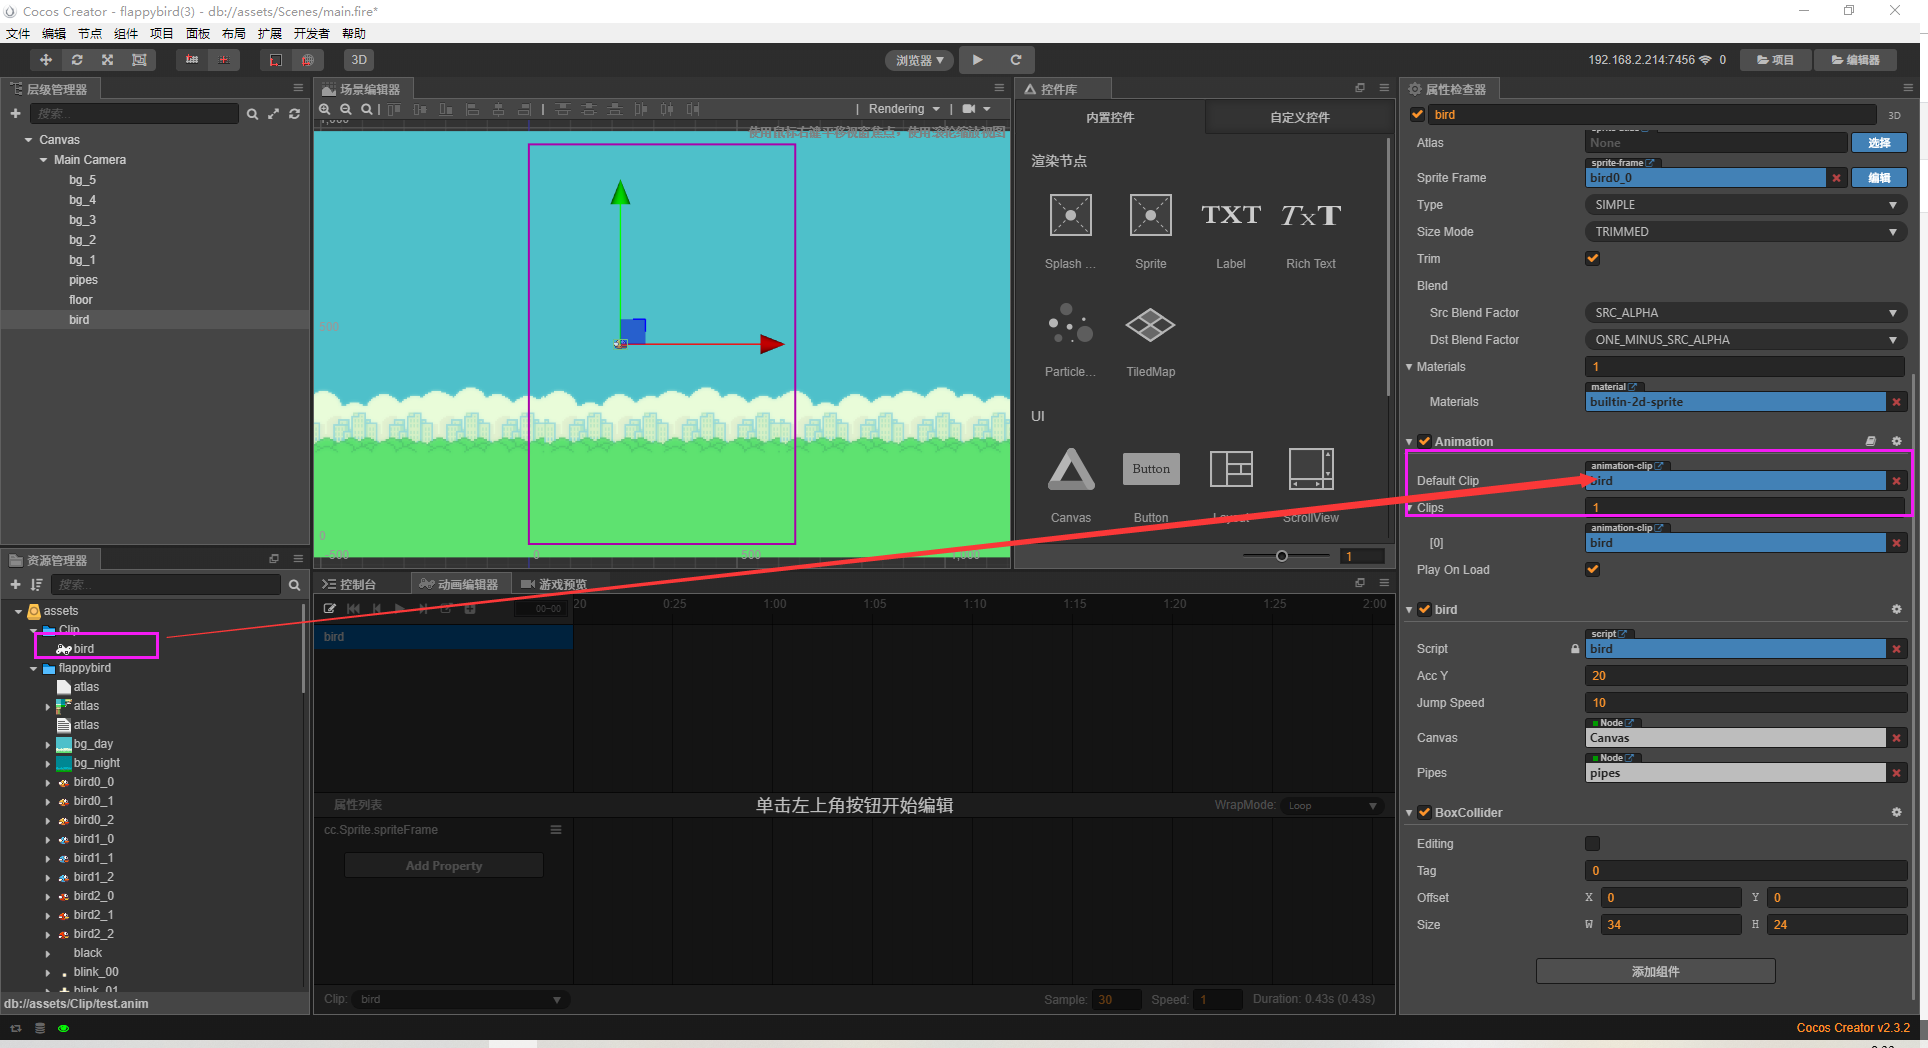Toggle animation edit mode button
The image size is (1928, 1048).
(329, 608)
